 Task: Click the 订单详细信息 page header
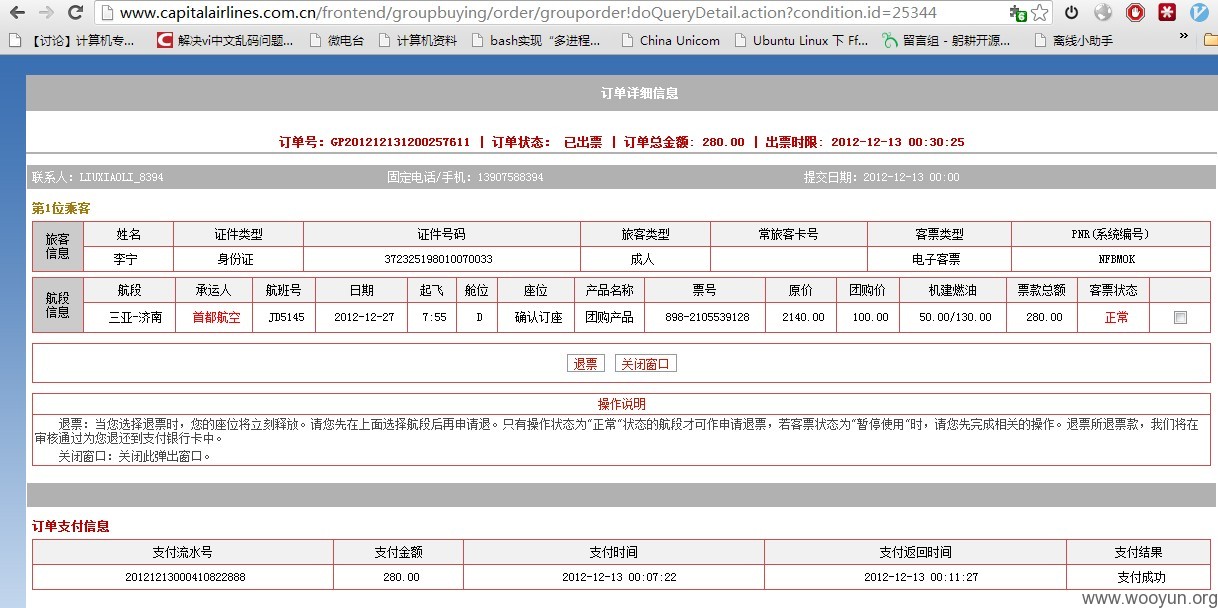point(640,93)
